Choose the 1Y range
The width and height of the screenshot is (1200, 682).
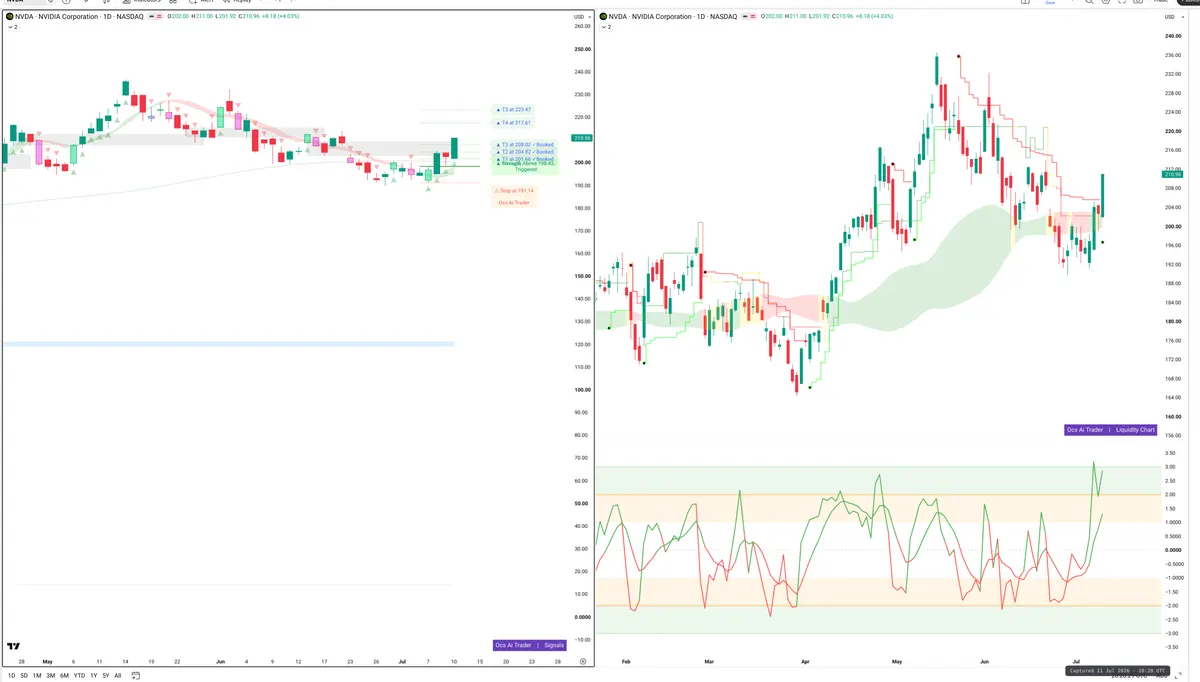coord(93,675)
